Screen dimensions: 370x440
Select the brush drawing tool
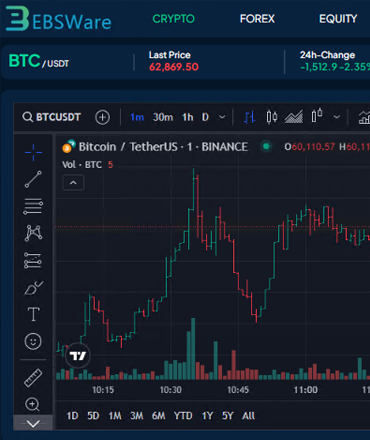[x=33, y=288]
